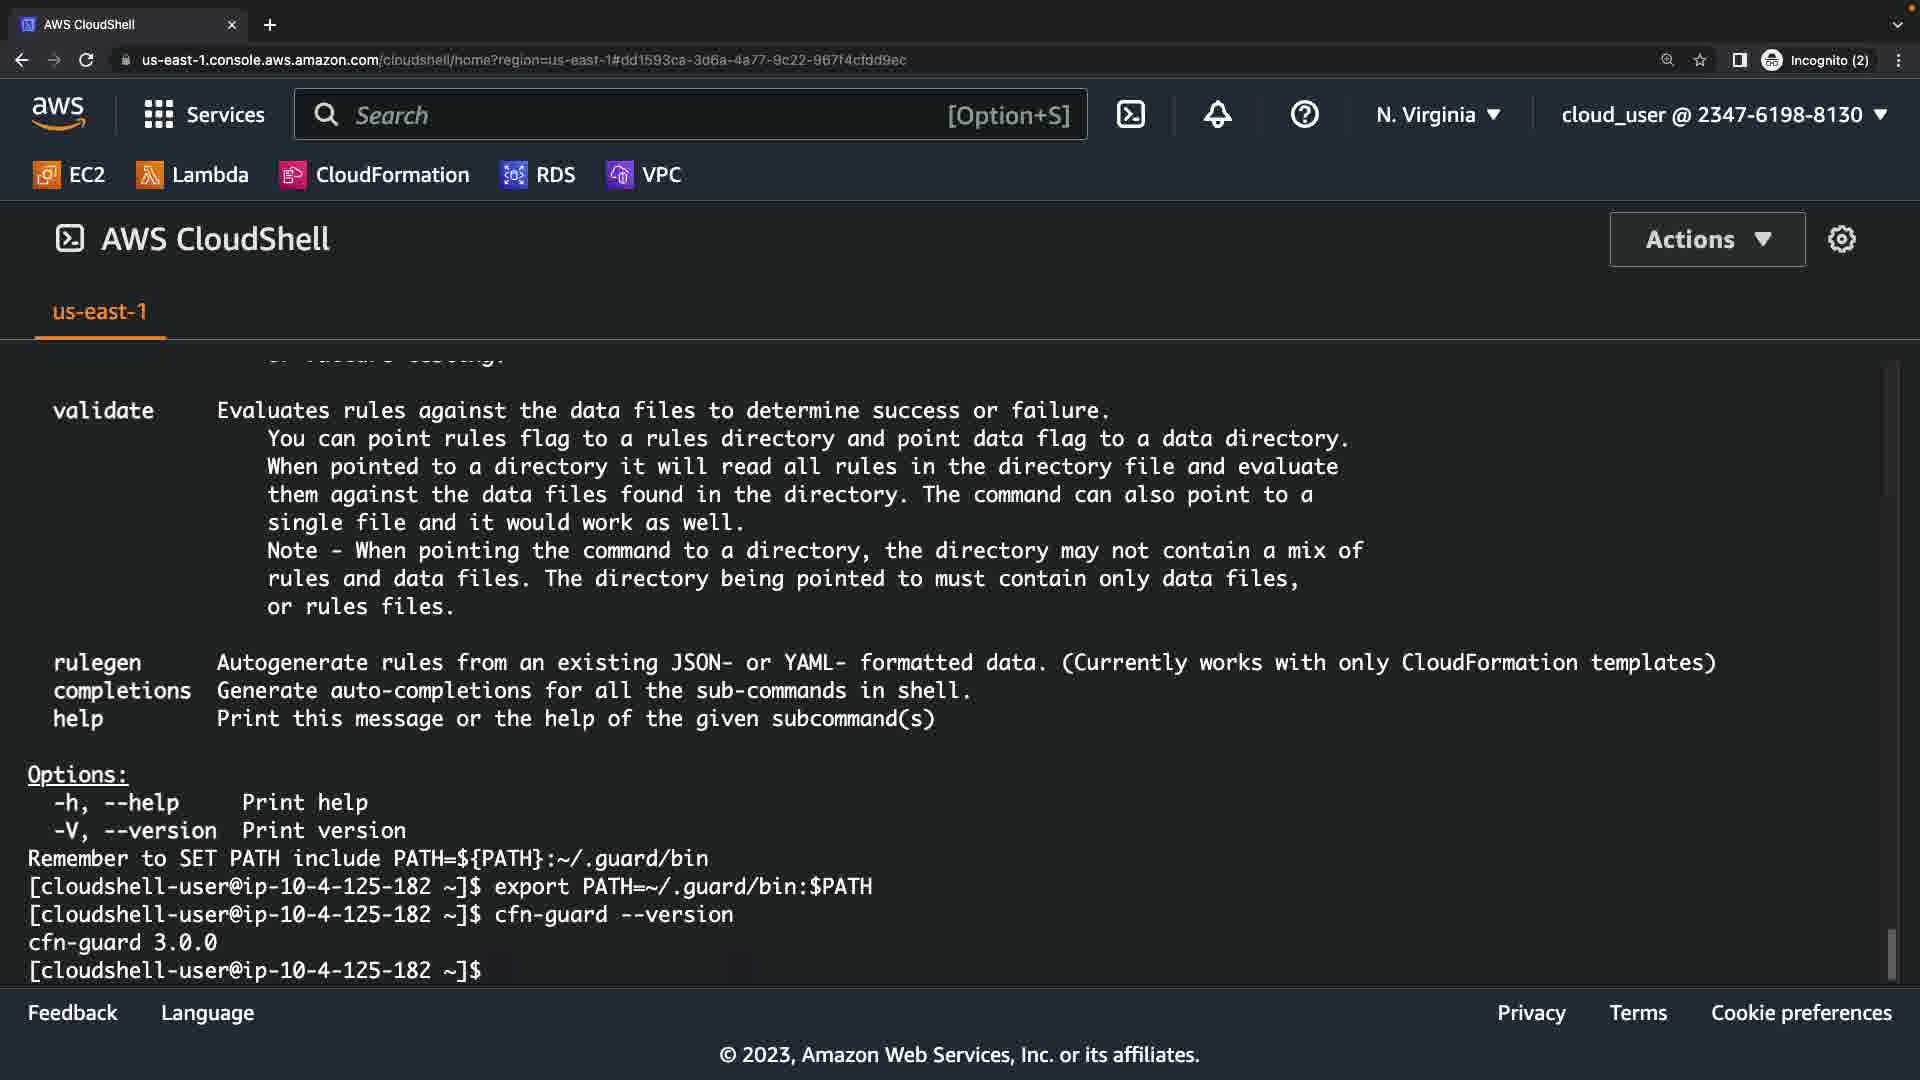Open CloudShell settings gear

pyautogui.click(x=1841, y=239)
